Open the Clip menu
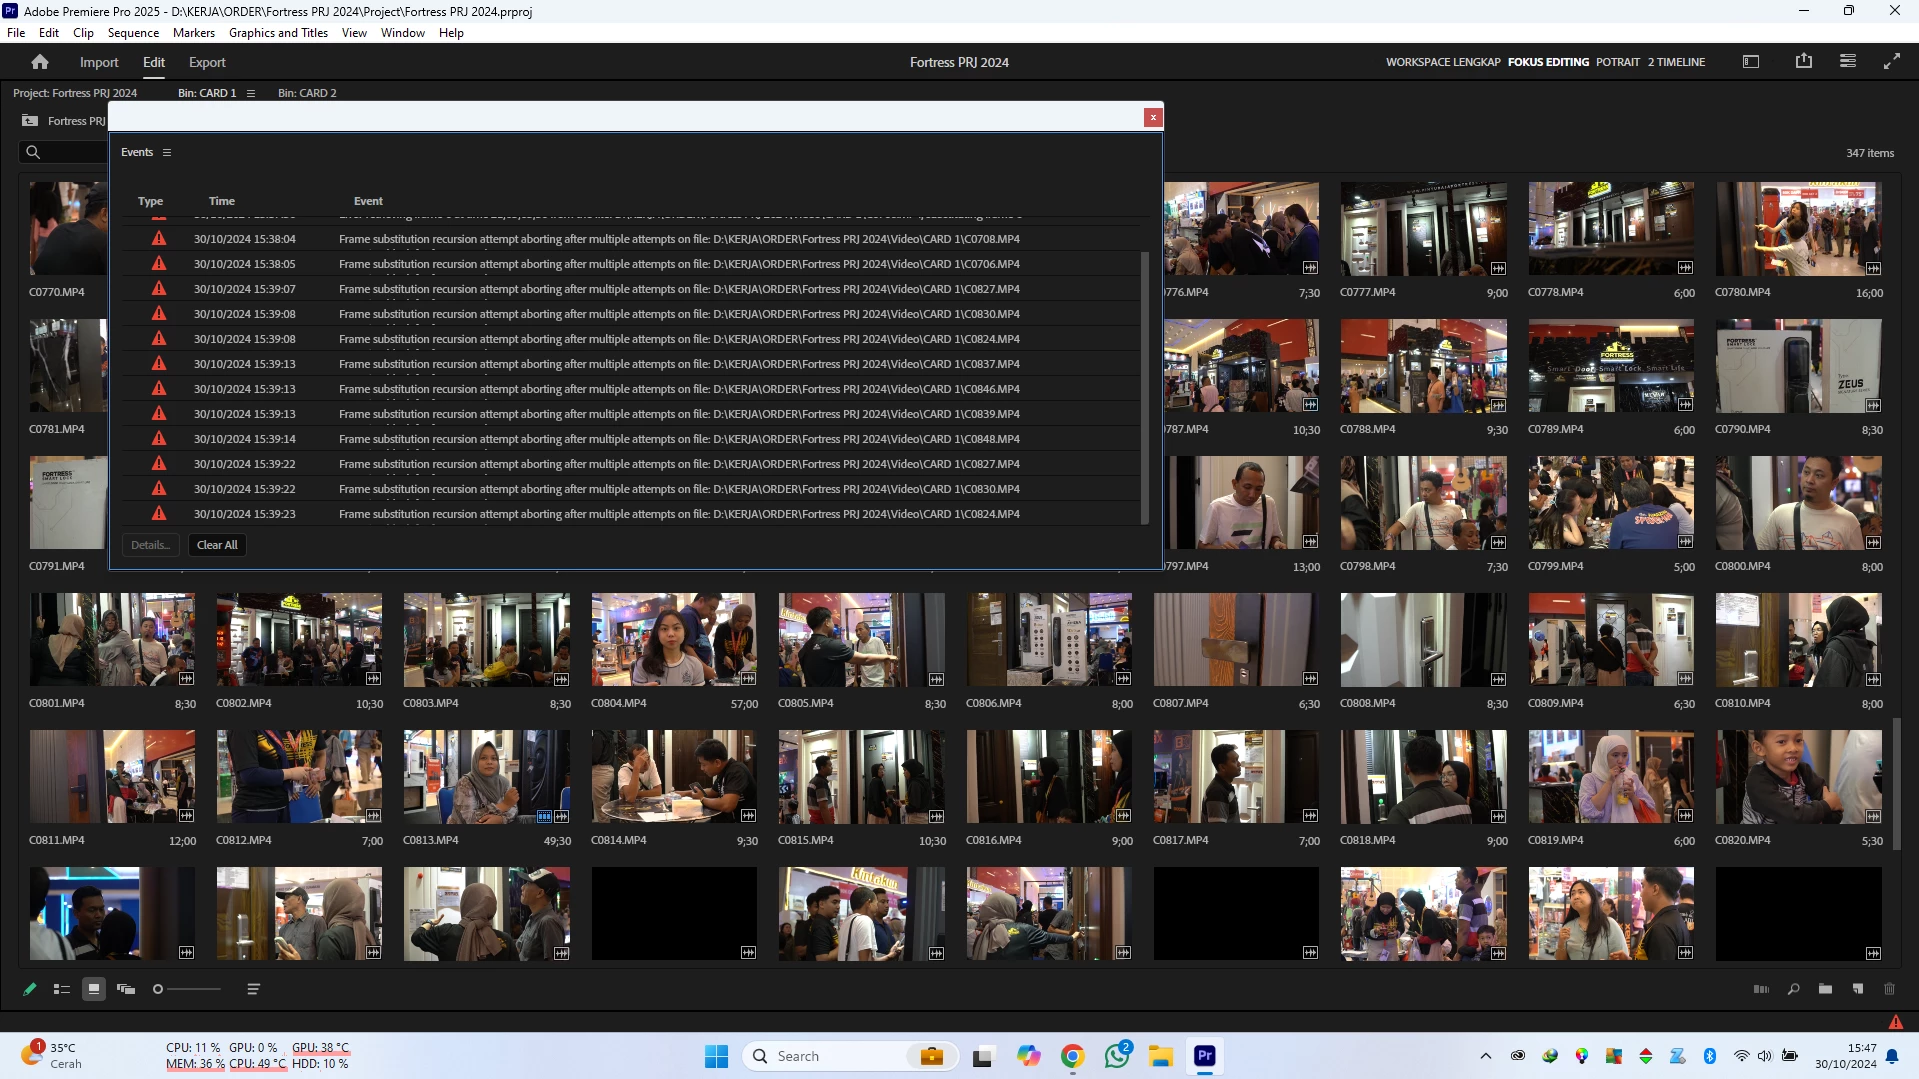 [x=83, y=33]
